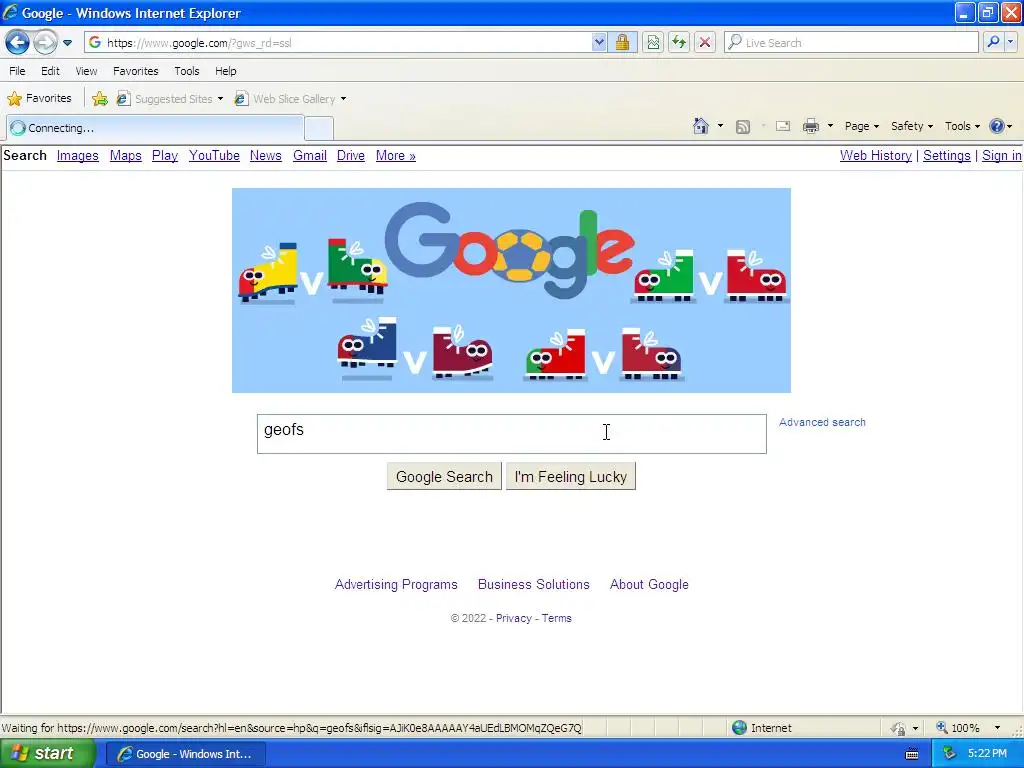Screen dimensions: 1024x768
Task: Click Internet security zone in status bar
Action: pyautogui.click(x=761, y=728)
